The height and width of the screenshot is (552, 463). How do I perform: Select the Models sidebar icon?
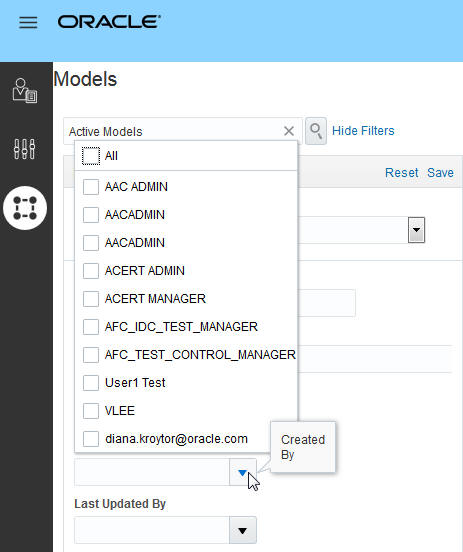(x=25, y=208)
